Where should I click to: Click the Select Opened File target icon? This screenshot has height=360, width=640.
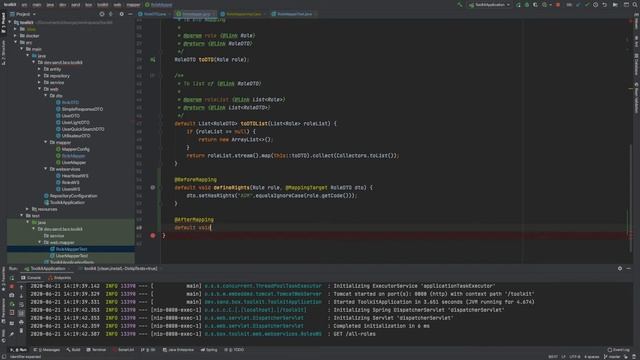click(102, 14)
